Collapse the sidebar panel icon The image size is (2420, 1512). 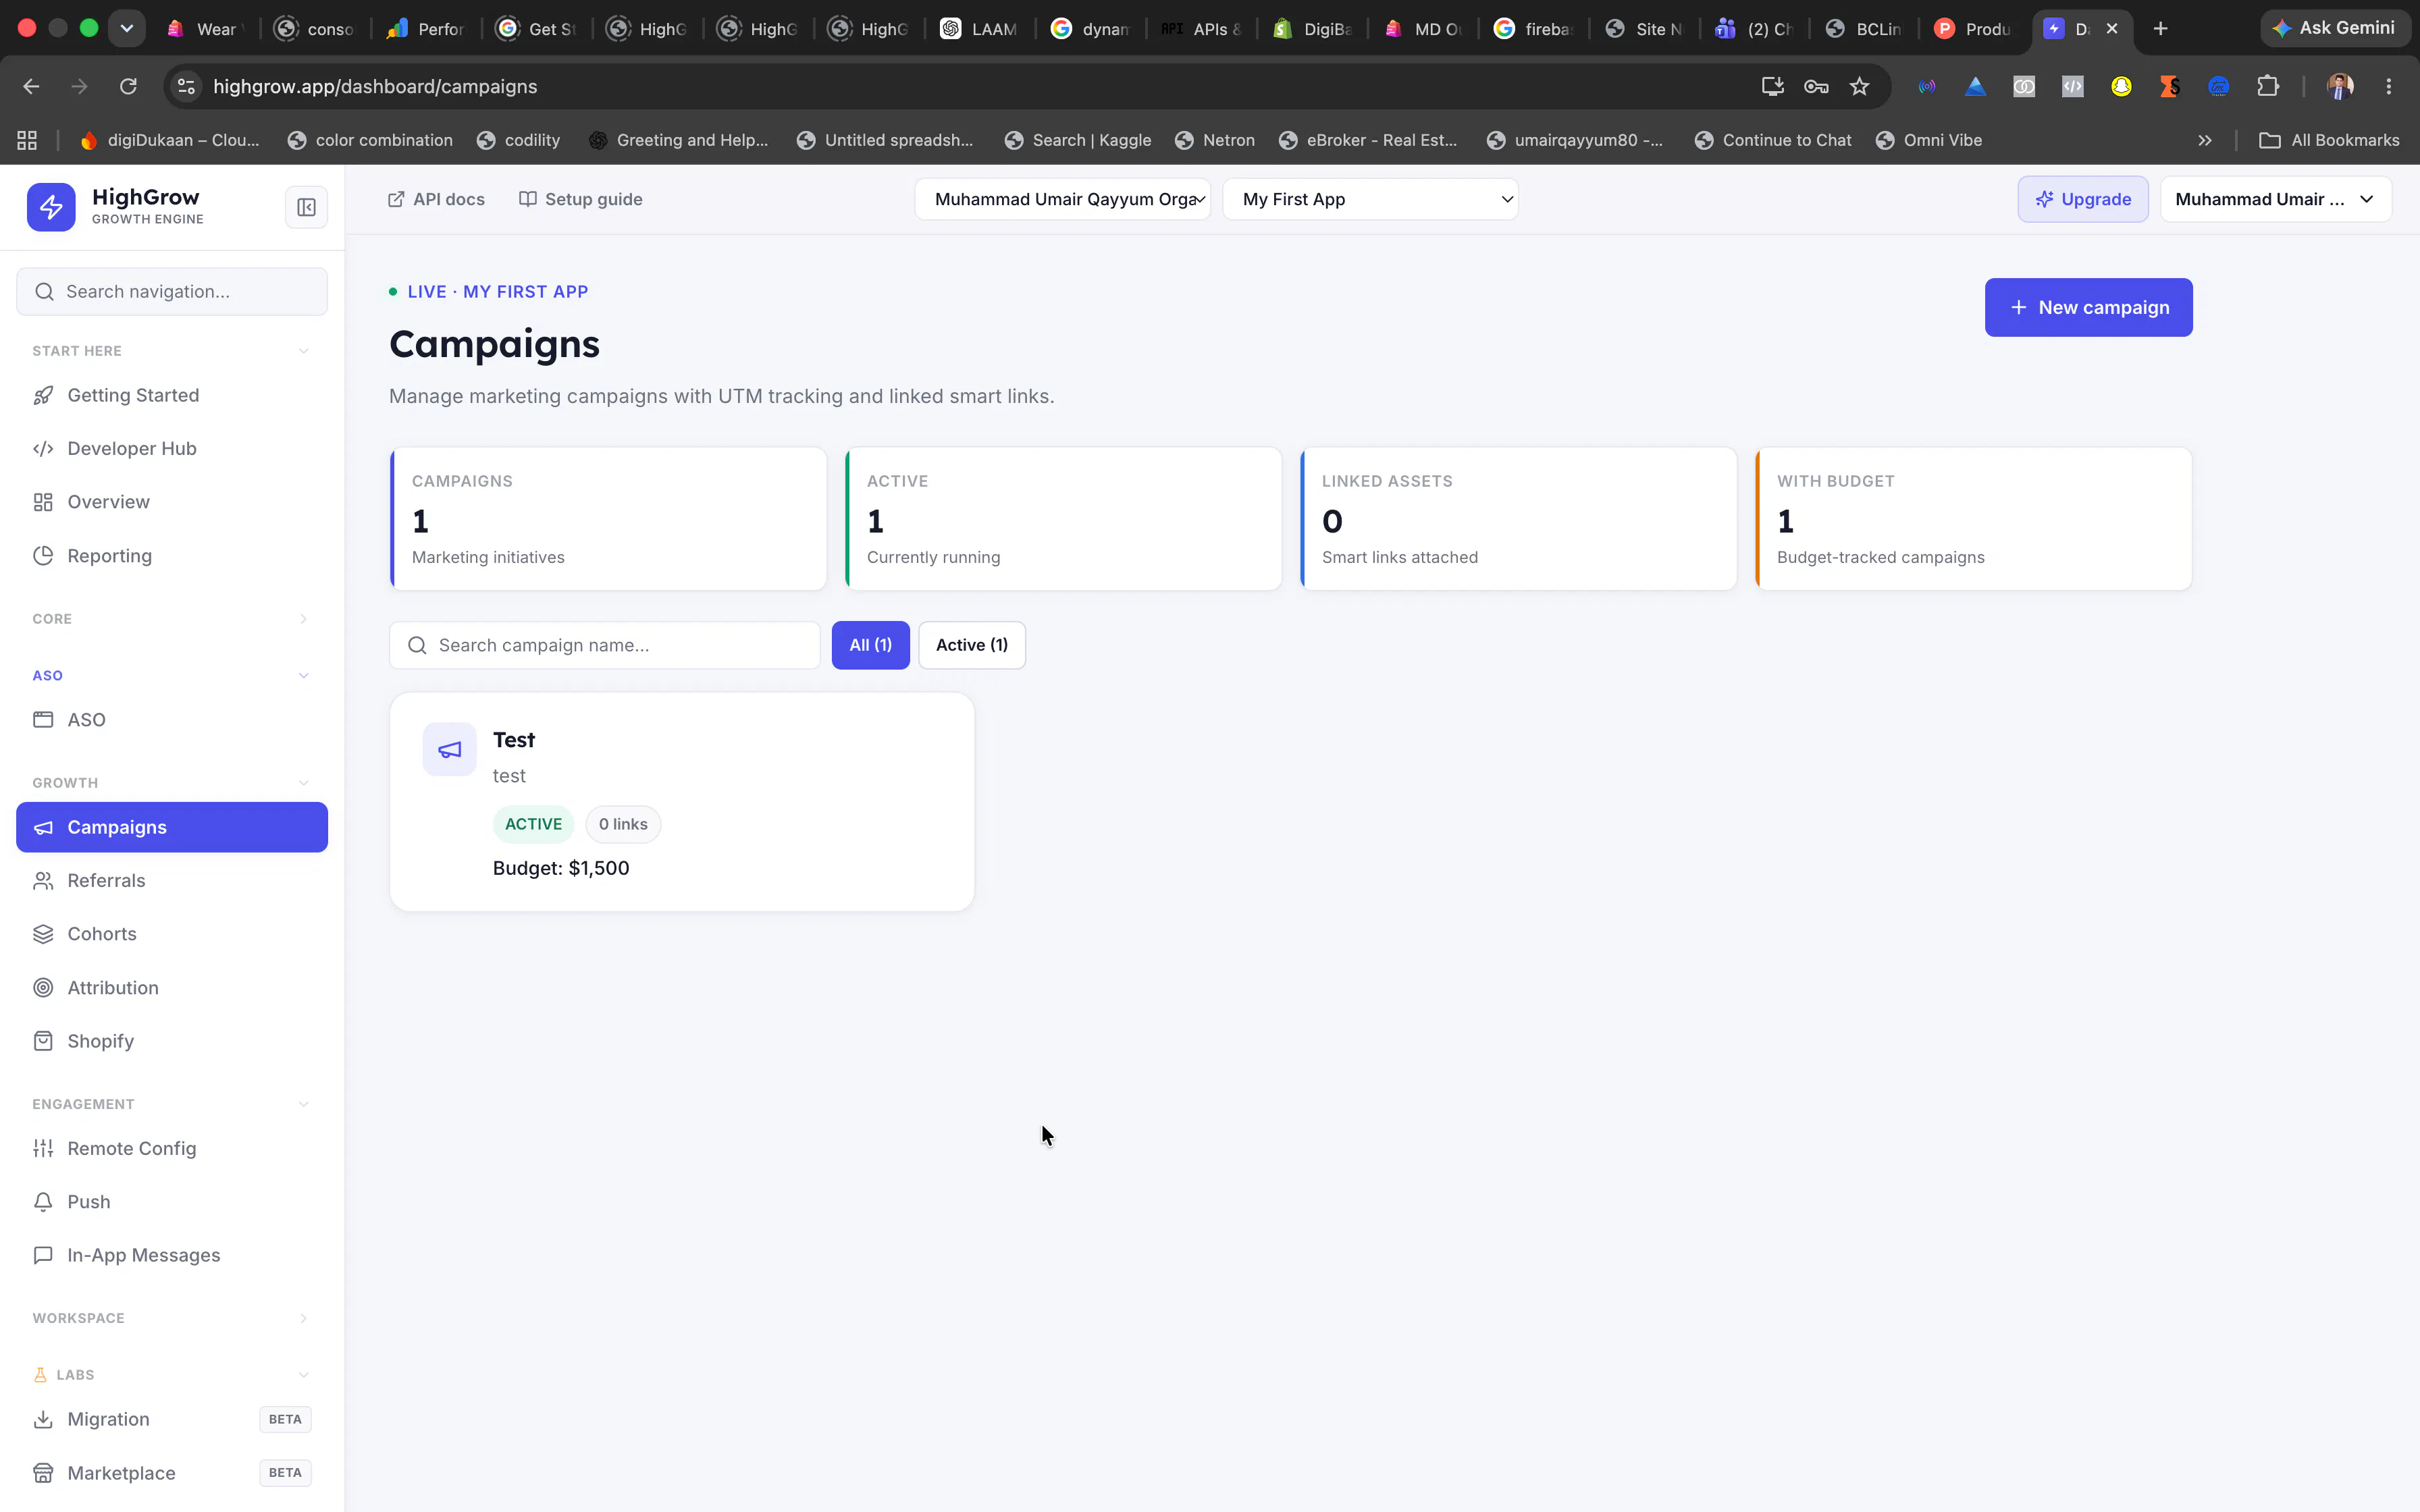pos(306,207)
